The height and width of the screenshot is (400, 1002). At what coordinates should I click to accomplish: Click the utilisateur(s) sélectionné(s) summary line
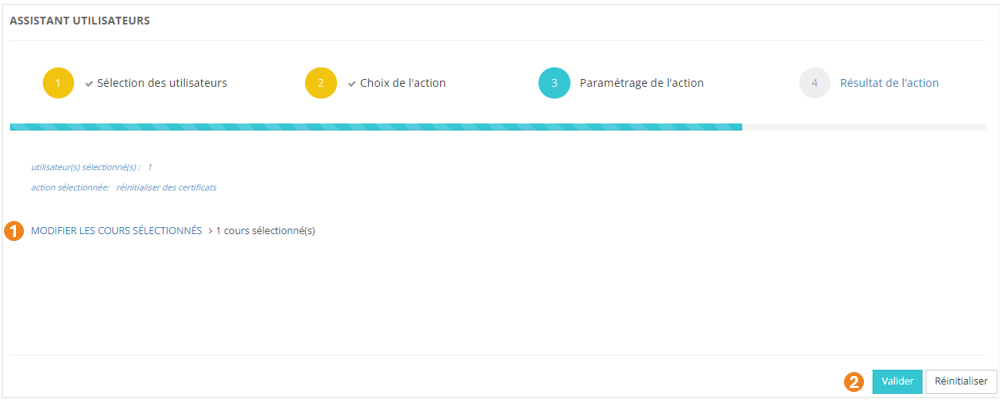91,166
